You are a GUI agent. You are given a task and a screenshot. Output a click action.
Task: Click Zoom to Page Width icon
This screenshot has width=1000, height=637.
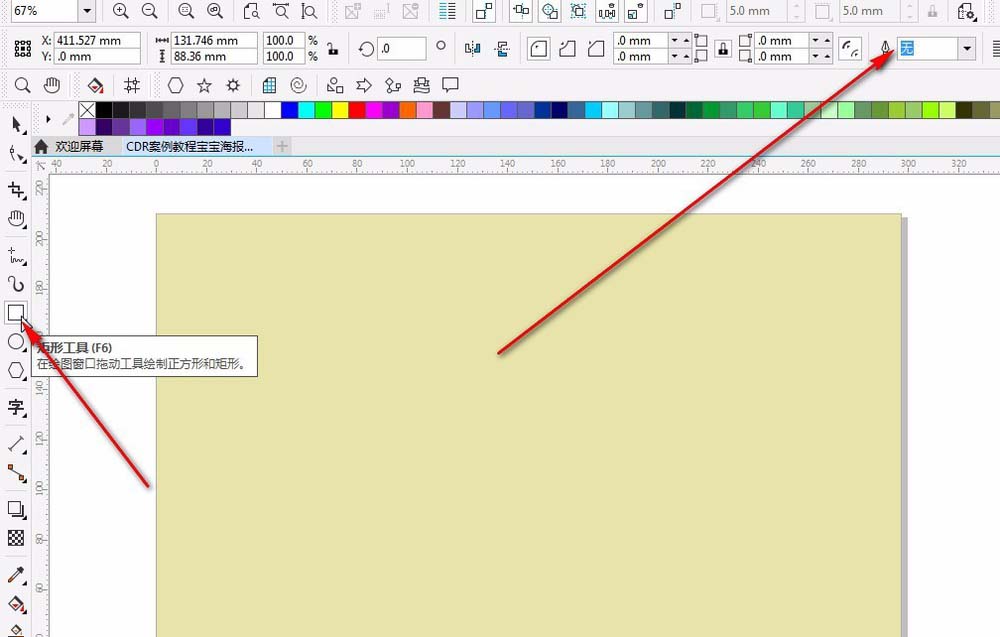point(281,11)
